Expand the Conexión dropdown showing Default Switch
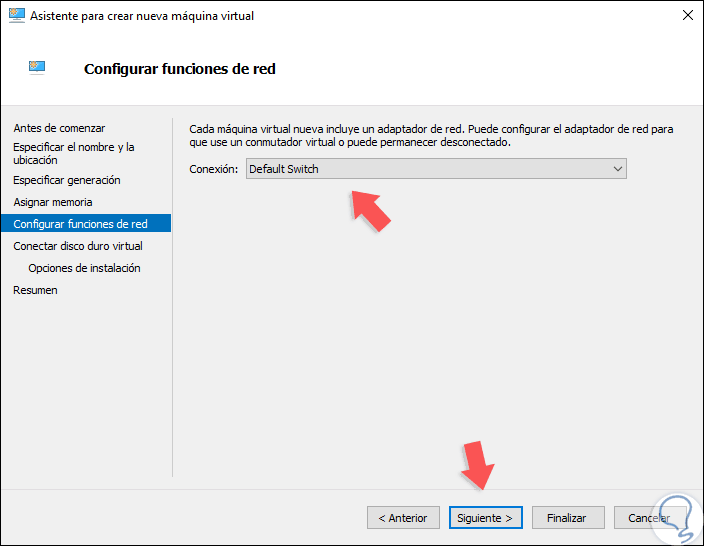 [436, 169]
